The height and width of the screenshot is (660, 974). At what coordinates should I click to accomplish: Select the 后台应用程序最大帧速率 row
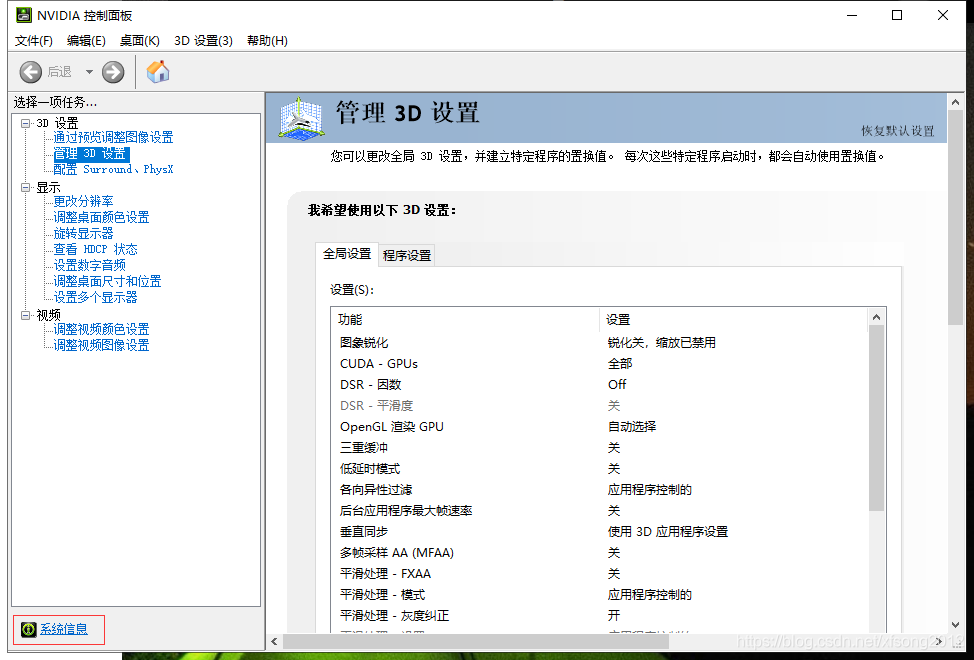(x=599, y=510)
